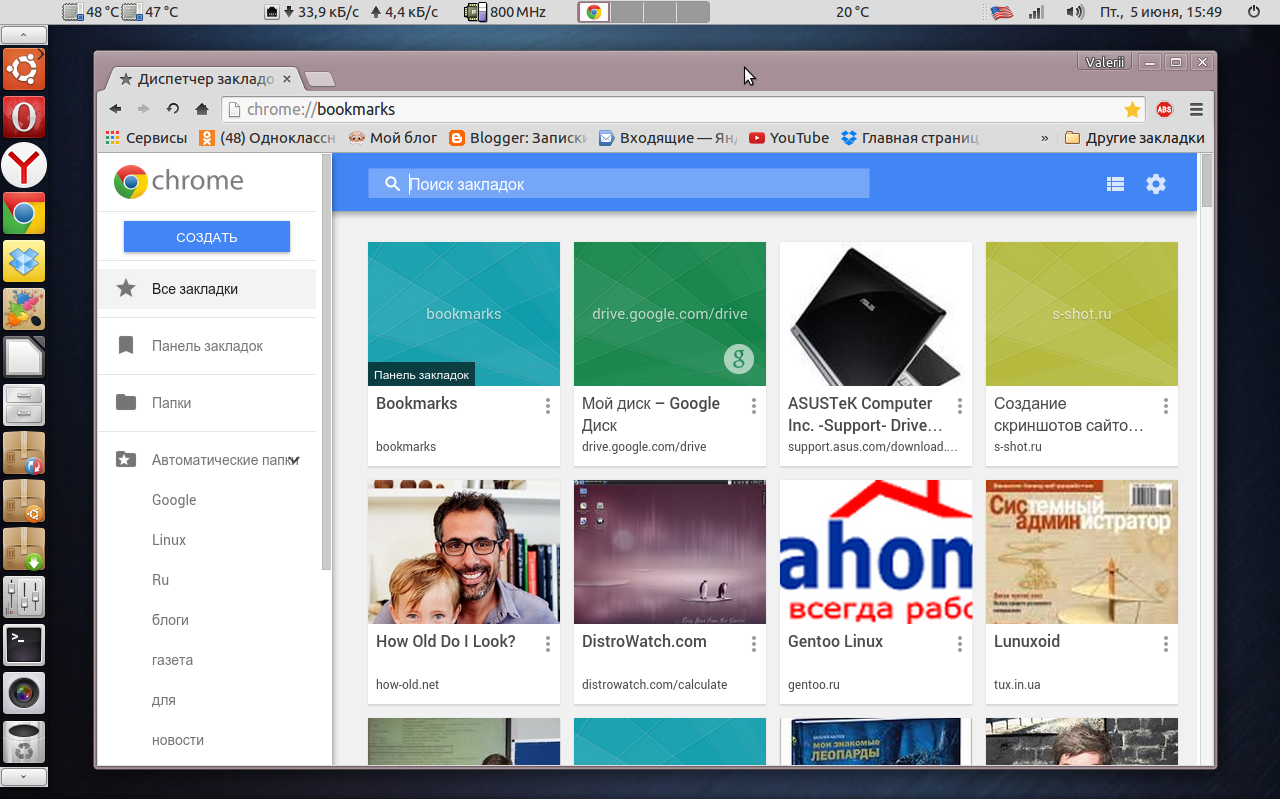Open the Одноклассники bookmark

(267, 138)
